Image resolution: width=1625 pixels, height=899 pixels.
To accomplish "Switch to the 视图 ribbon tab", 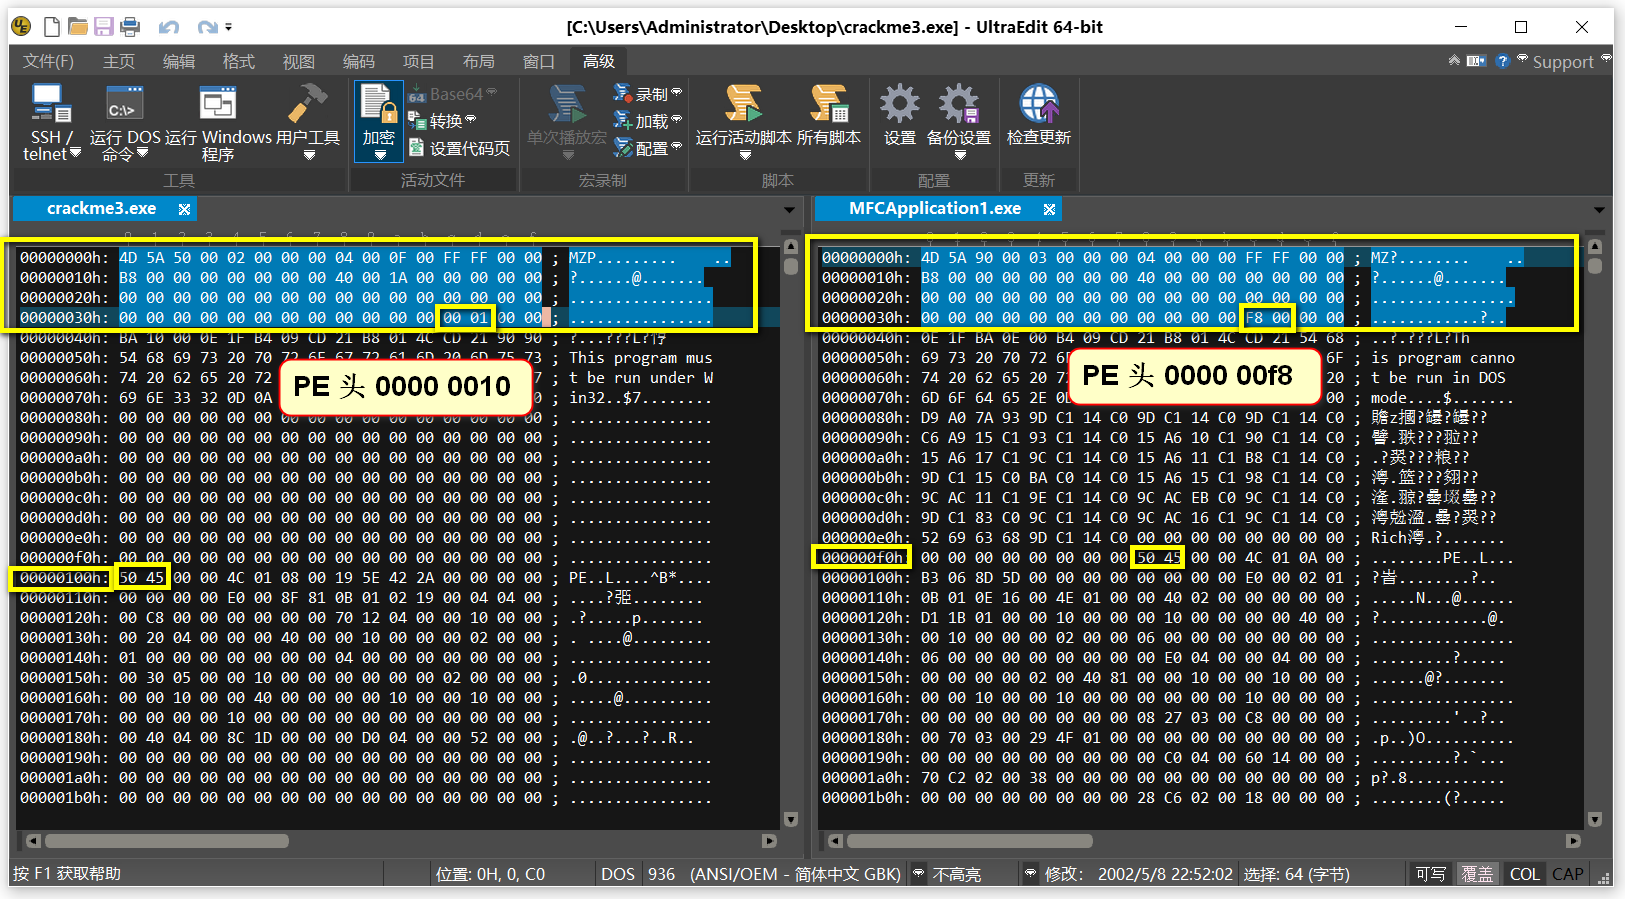I will pos(298,61).
